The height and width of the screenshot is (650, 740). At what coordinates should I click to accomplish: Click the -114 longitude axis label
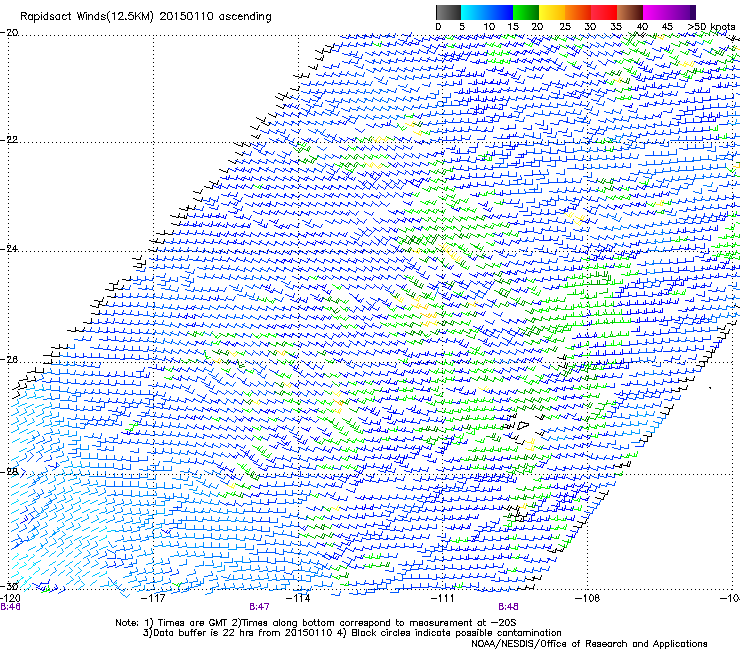[298, 598]
